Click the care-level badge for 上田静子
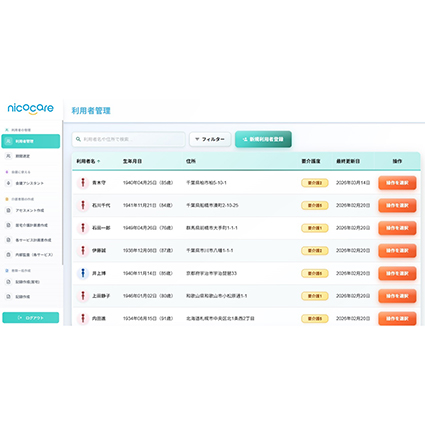 point(315,296)
